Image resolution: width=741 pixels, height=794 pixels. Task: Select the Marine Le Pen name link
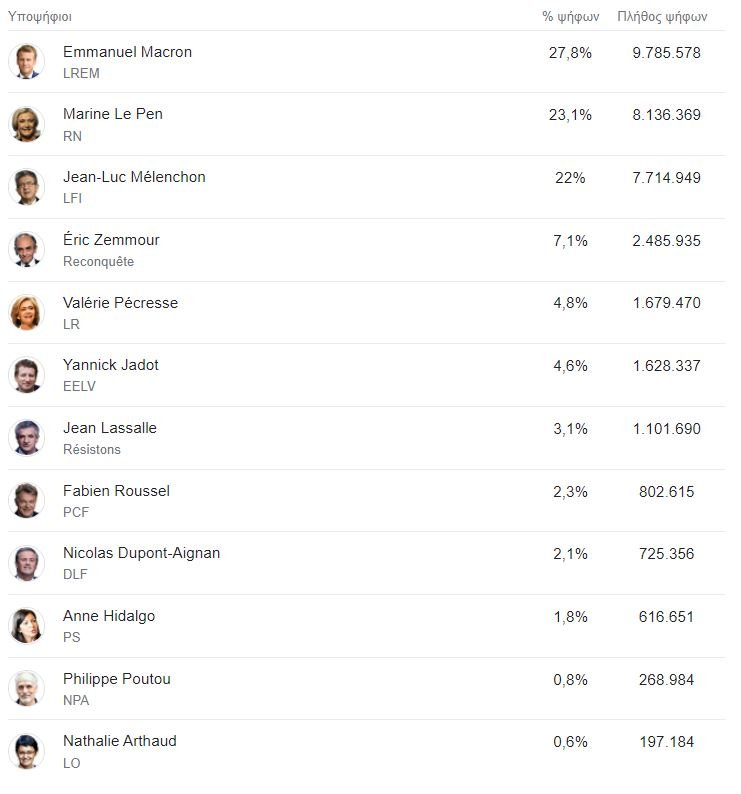click(x=112, y=114)
